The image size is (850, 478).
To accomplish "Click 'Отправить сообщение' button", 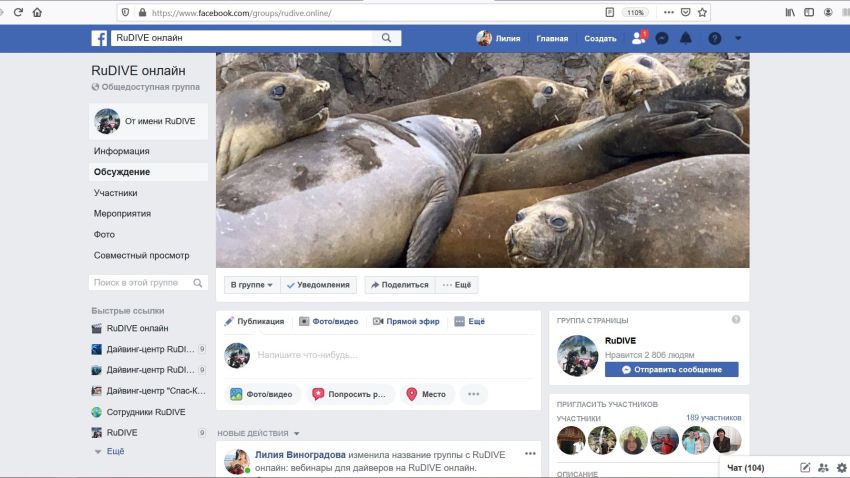I will click(672, 370).
